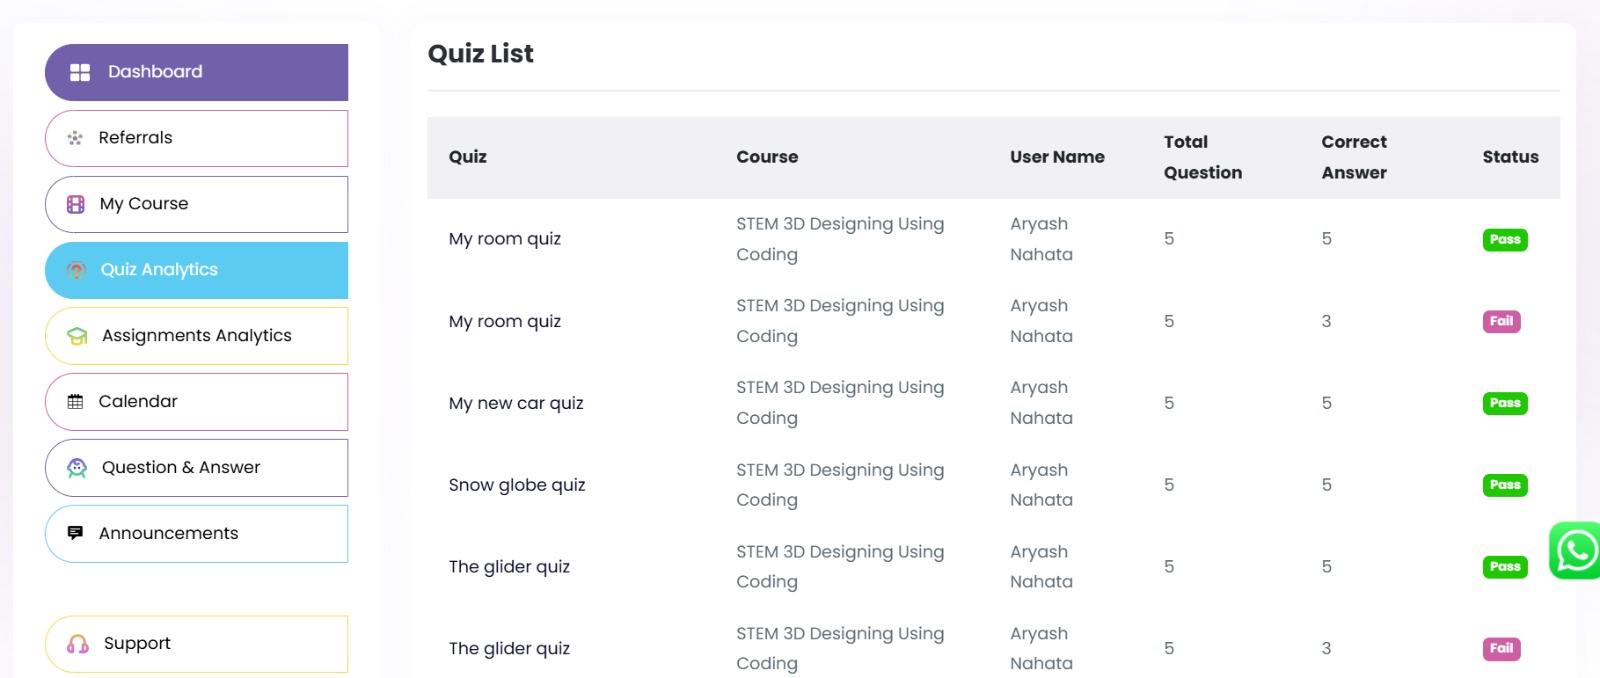
Task: Click the Fail badge in second My room quiz row
Action: [x=1501, y=321]
